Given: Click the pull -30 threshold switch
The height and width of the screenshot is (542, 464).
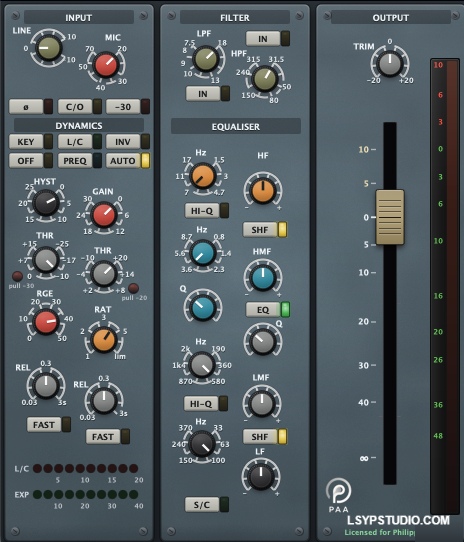Looking at the screenshot, I should tap(17, 276).
